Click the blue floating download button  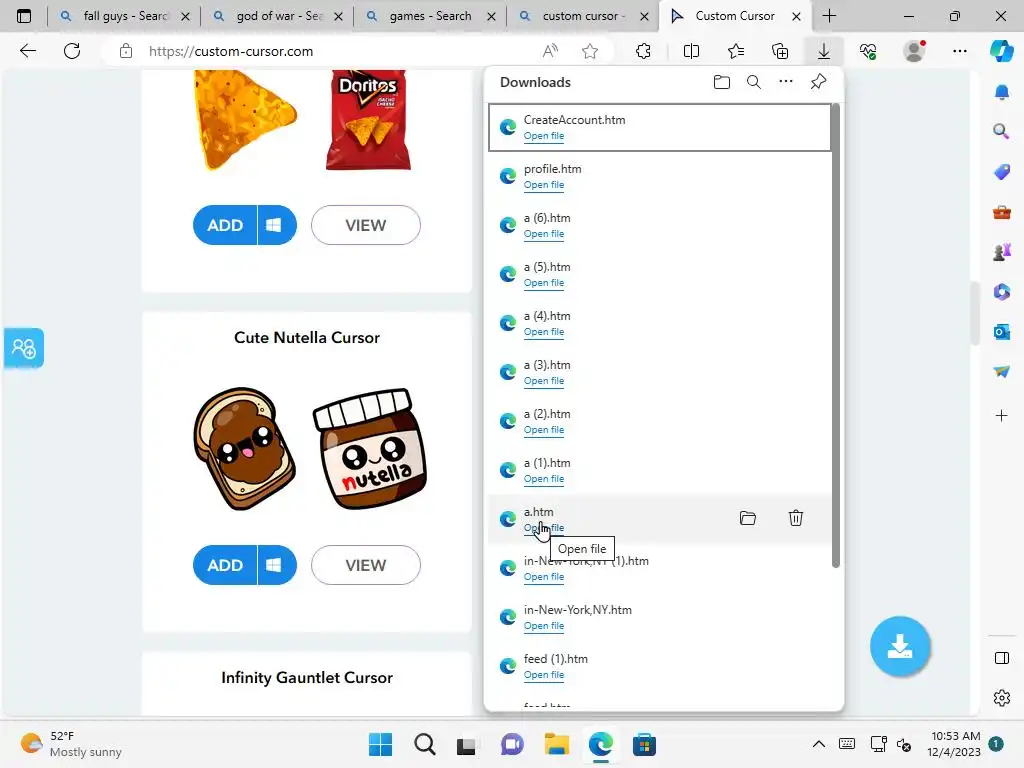click(900, 647)
